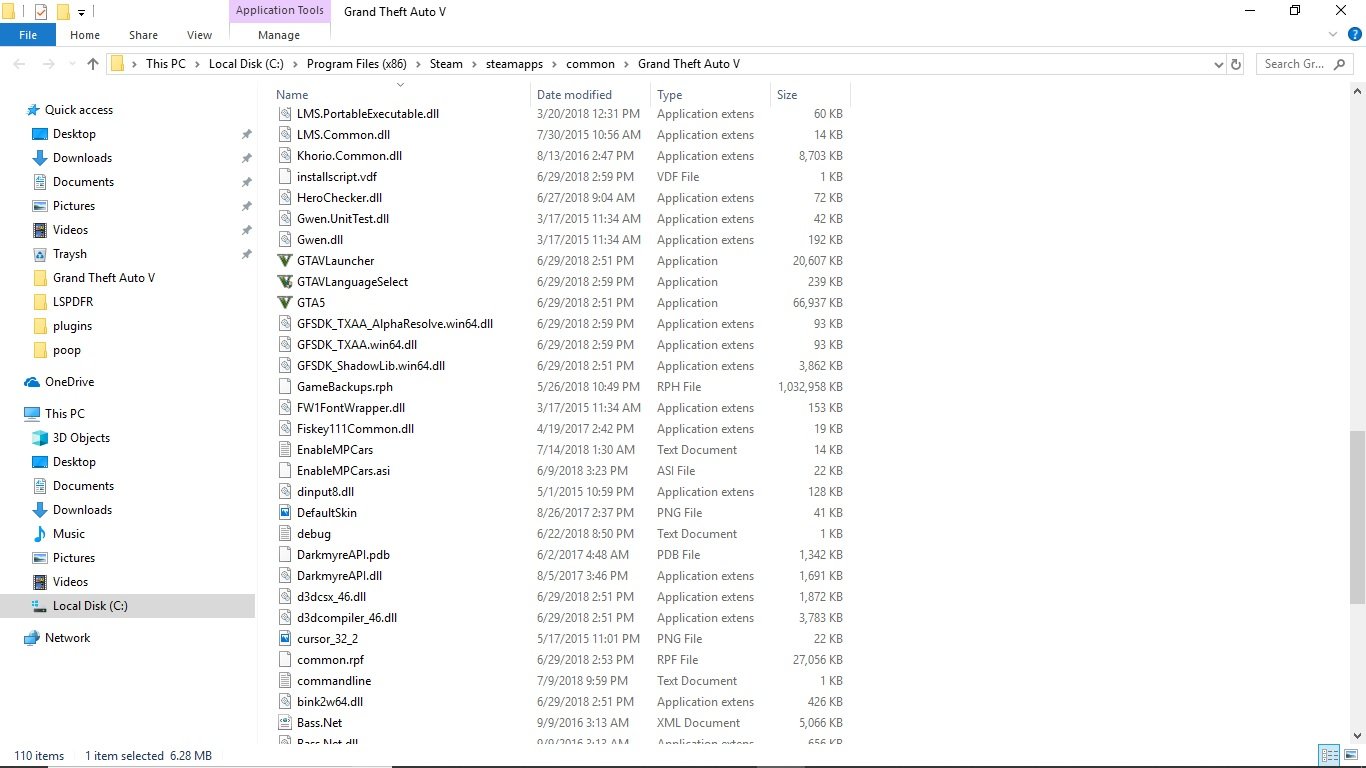Click the DefaultSkin PNG file icon
1366x768 pixels.
(x=285, y=513)
